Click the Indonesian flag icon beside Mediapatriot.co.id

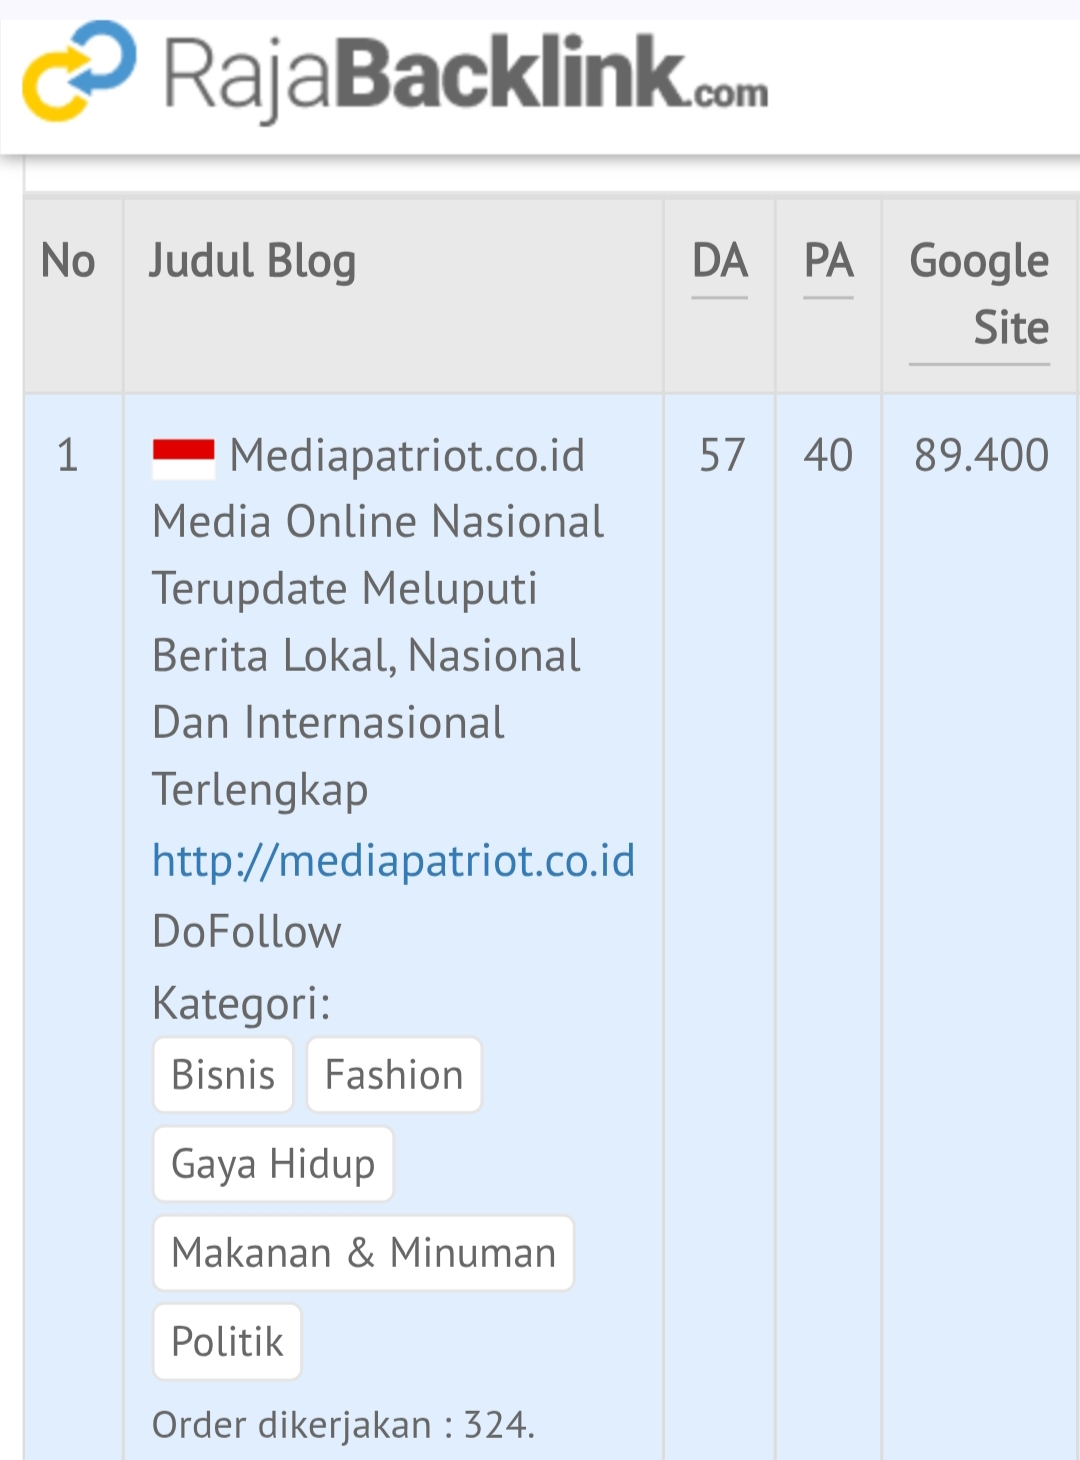(x=183, y=458)
